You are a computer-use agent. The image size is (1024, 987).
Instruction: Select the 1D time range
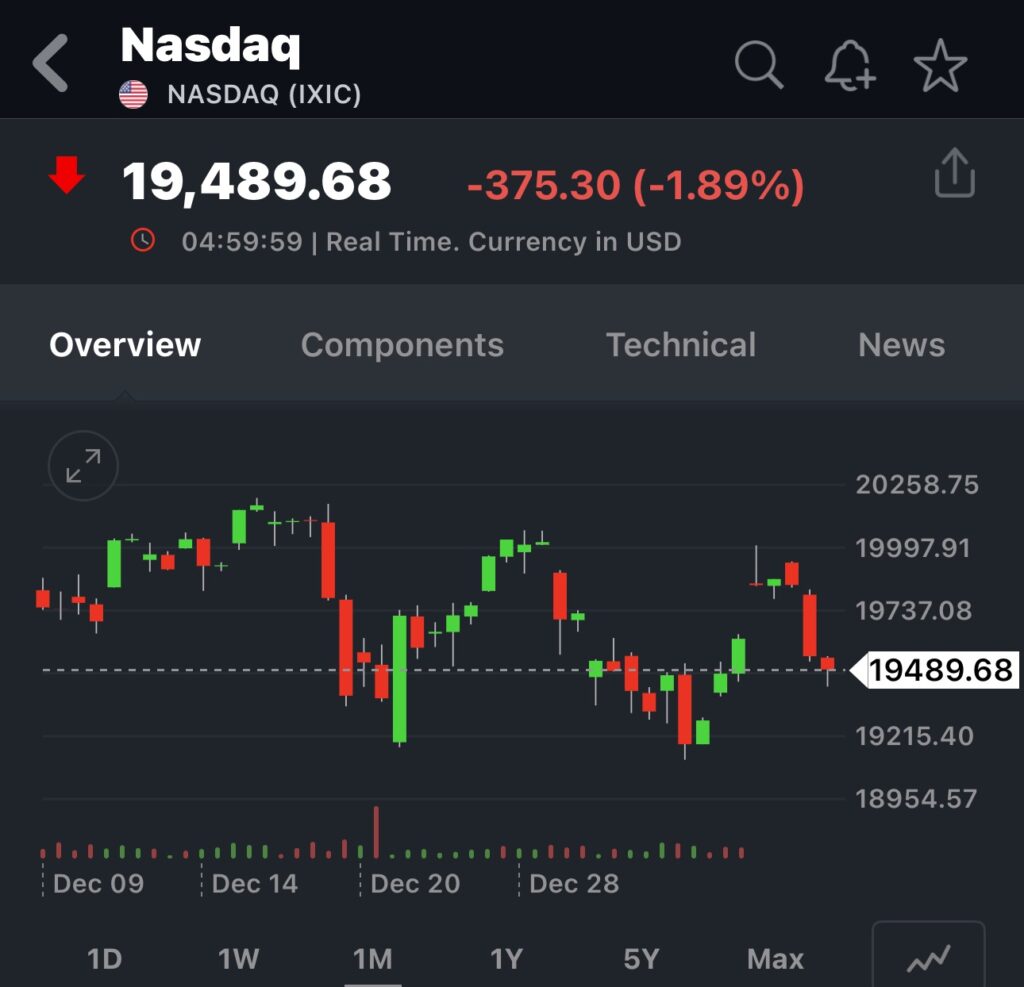[104, 959]
